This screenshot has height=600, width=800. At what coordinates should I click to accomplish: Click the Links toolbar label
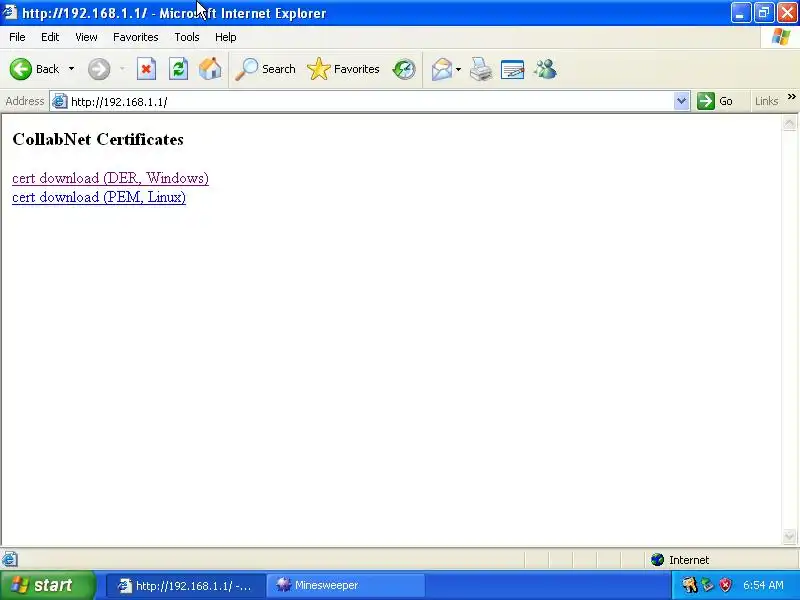tap(766, 101)
